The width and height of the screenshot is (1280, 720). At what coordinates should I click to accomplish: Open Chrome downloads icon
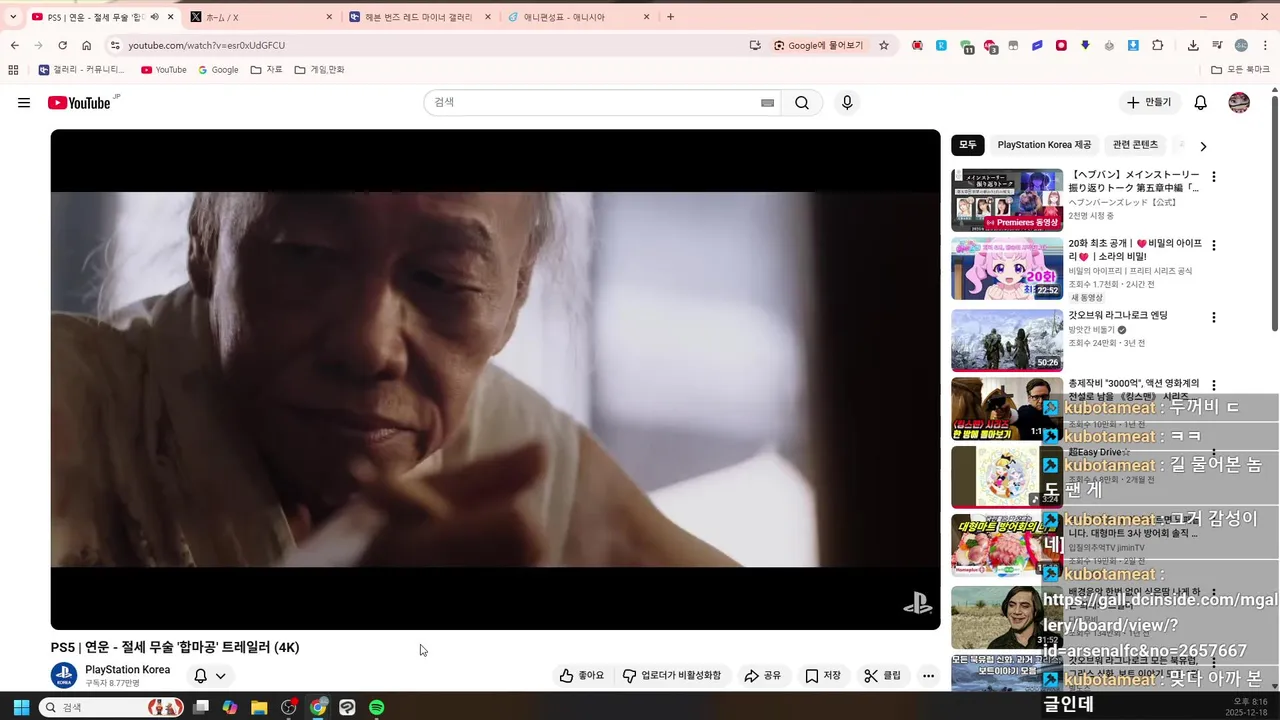1193,45
